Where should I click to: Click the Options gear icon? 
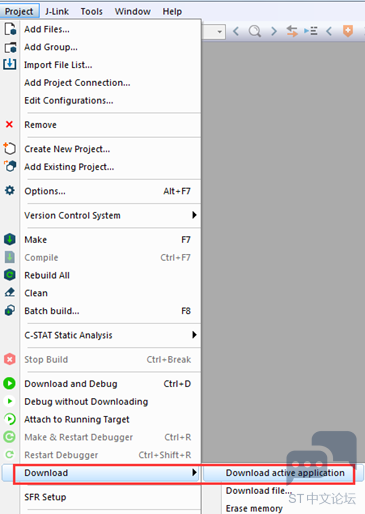pos(10,191)
